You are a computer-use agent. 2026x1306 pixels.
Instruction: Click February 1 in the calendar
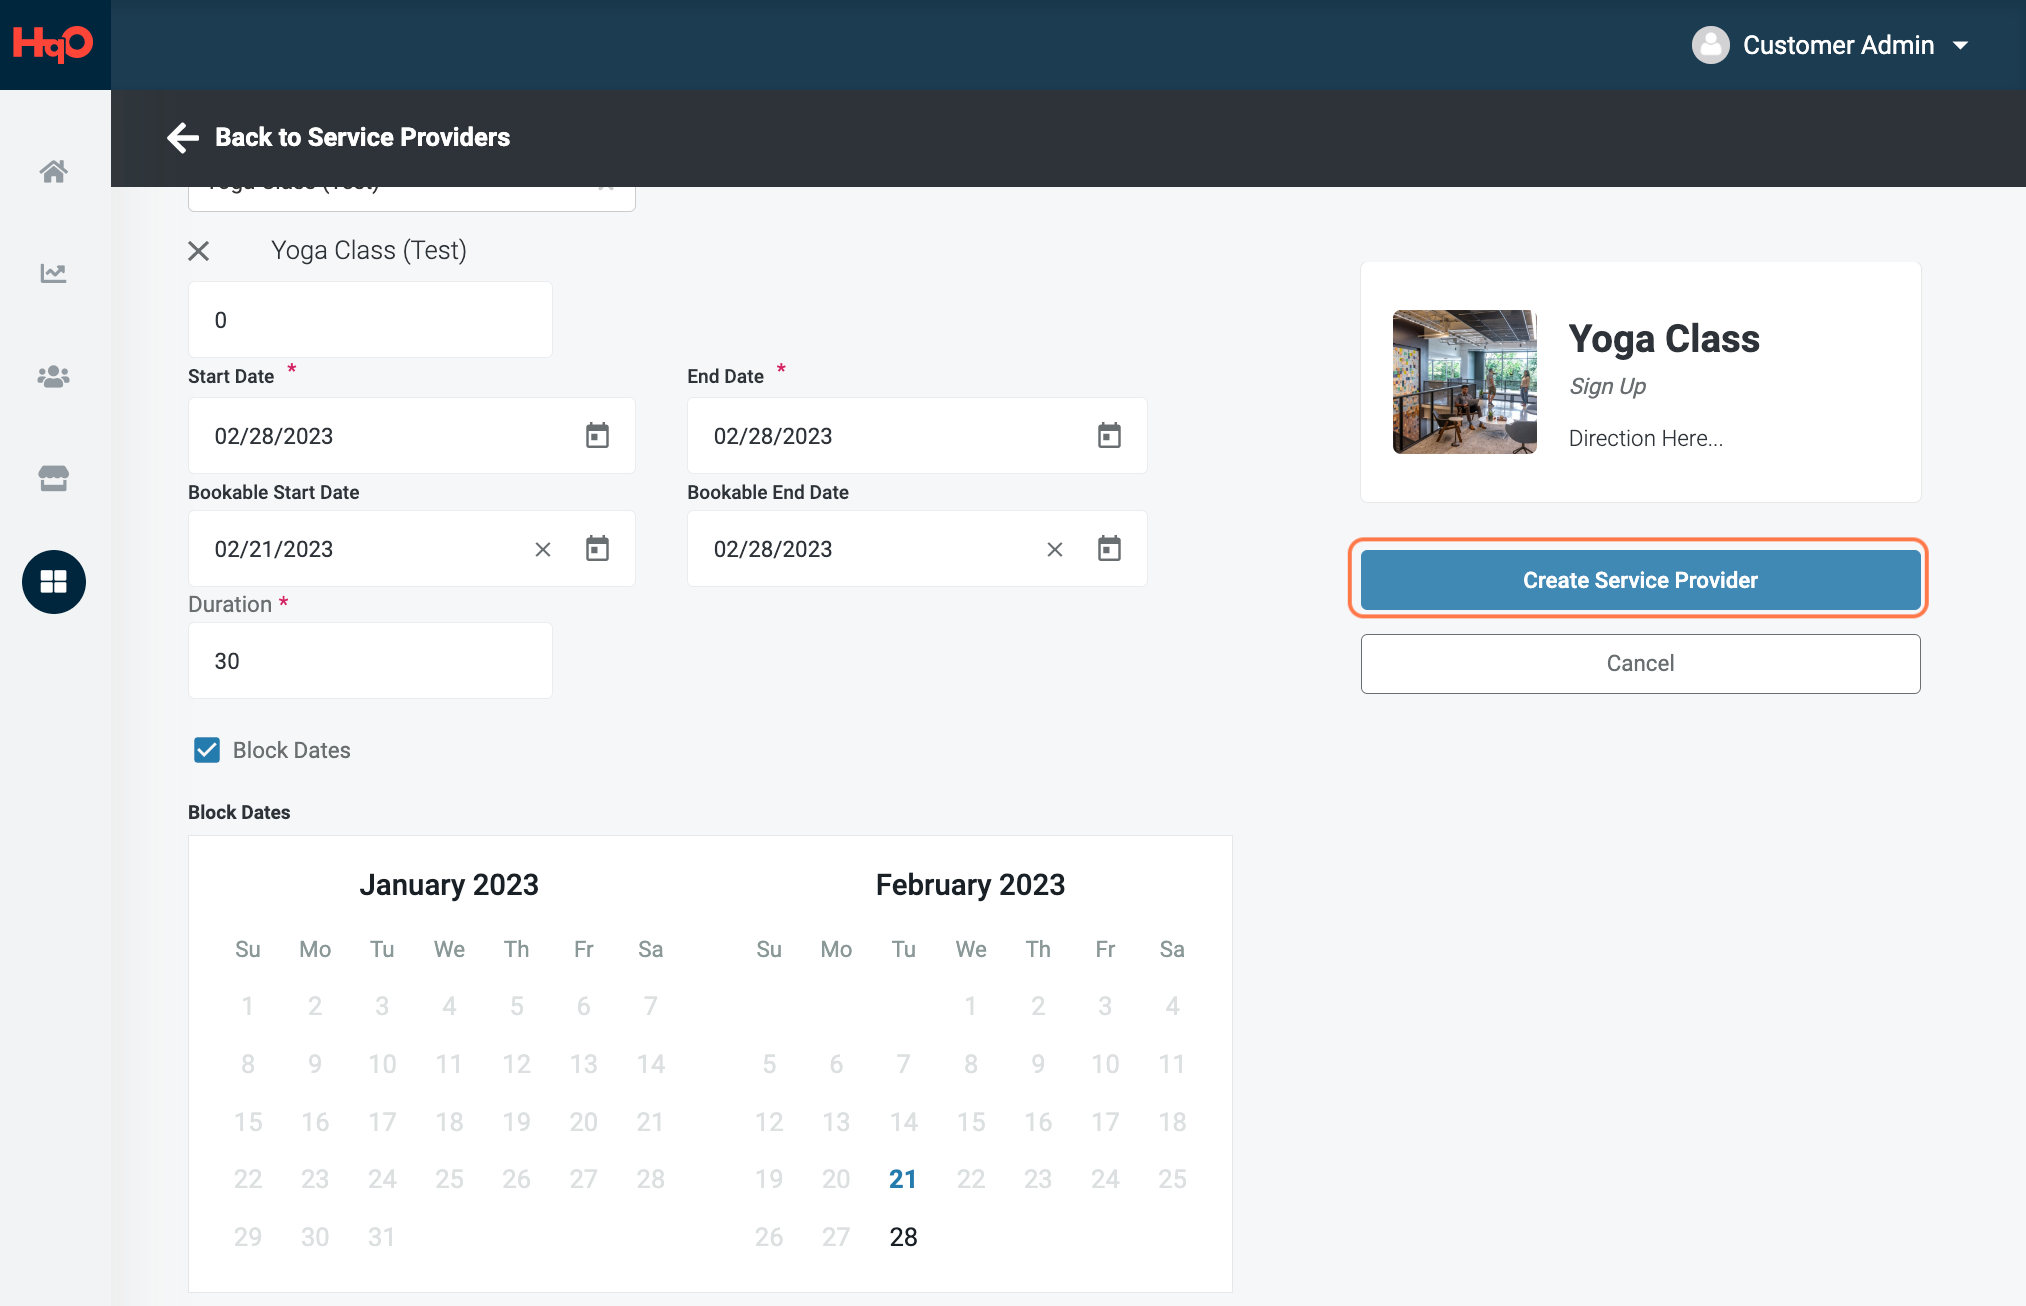(x=970, y=1007)
